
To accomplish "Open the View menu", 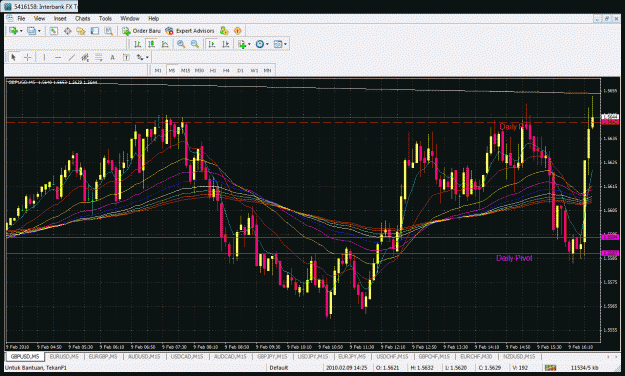I will click(39, 18).
